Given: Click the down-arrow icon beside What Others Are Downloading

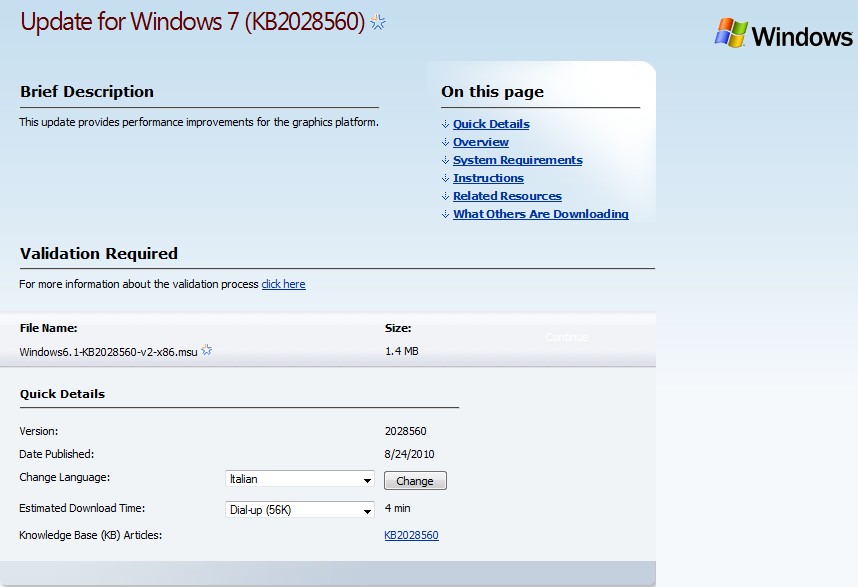Looking at the screenshot, I should pos(445,214).
